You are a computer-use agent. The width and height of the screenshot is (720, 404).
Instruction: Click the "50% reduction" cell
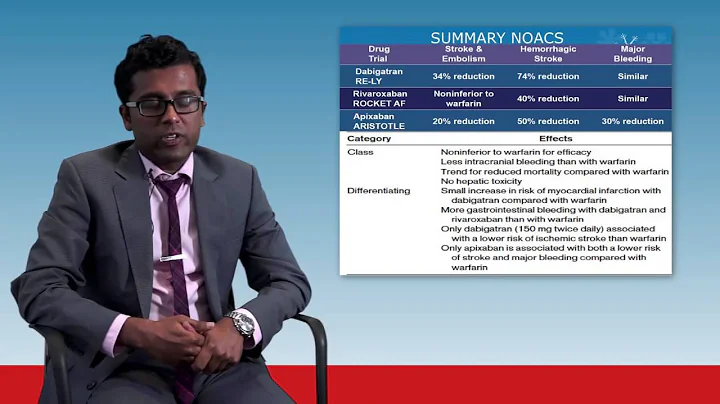pyautogui.click(x=548, y=121)
